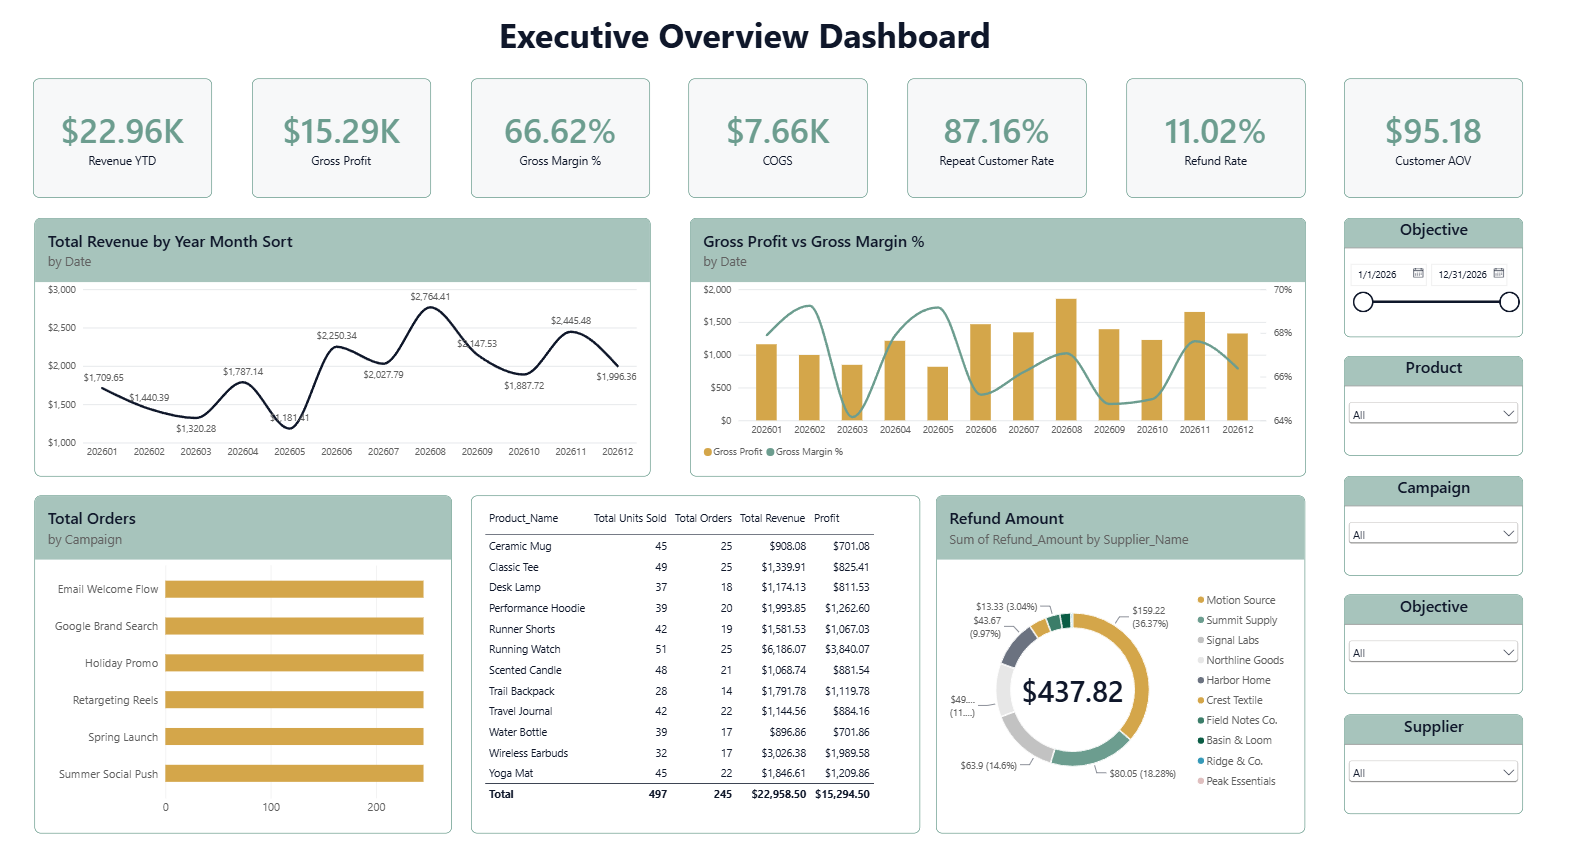
Task: Sort table by Total Orders column header
Action: tap(703, 518)
